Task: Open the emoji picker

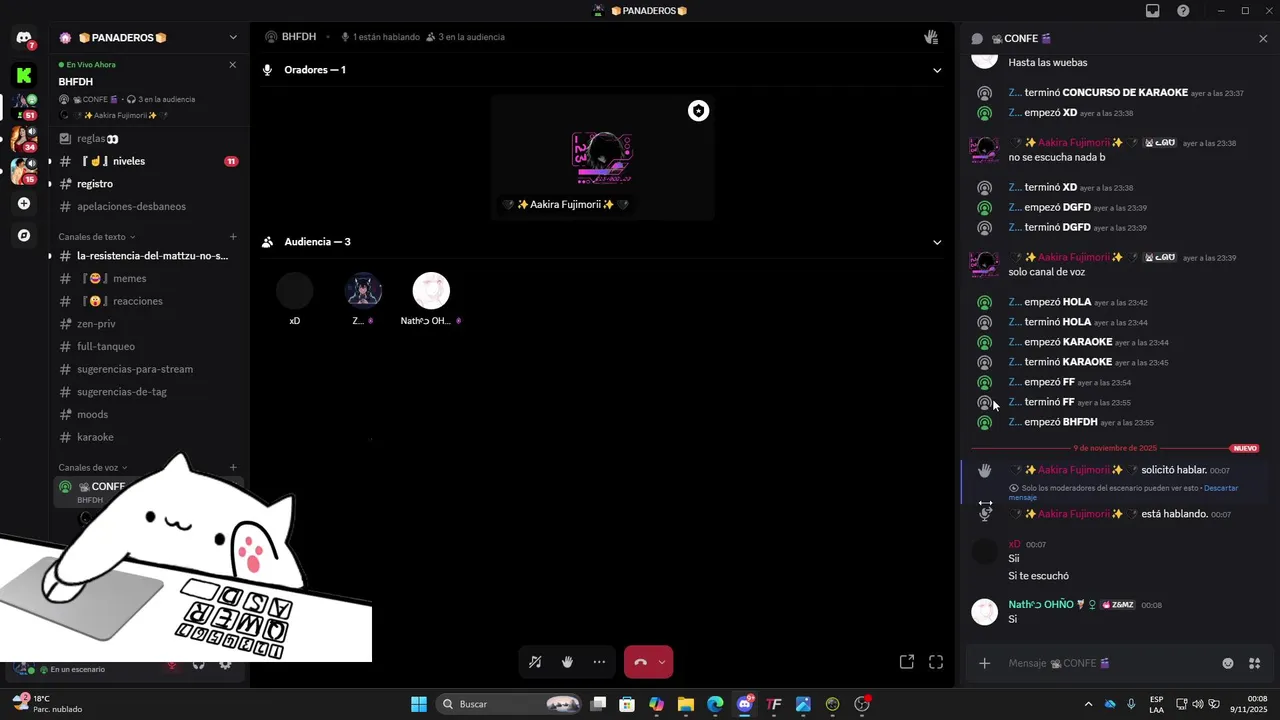Action: [1228, 663]
